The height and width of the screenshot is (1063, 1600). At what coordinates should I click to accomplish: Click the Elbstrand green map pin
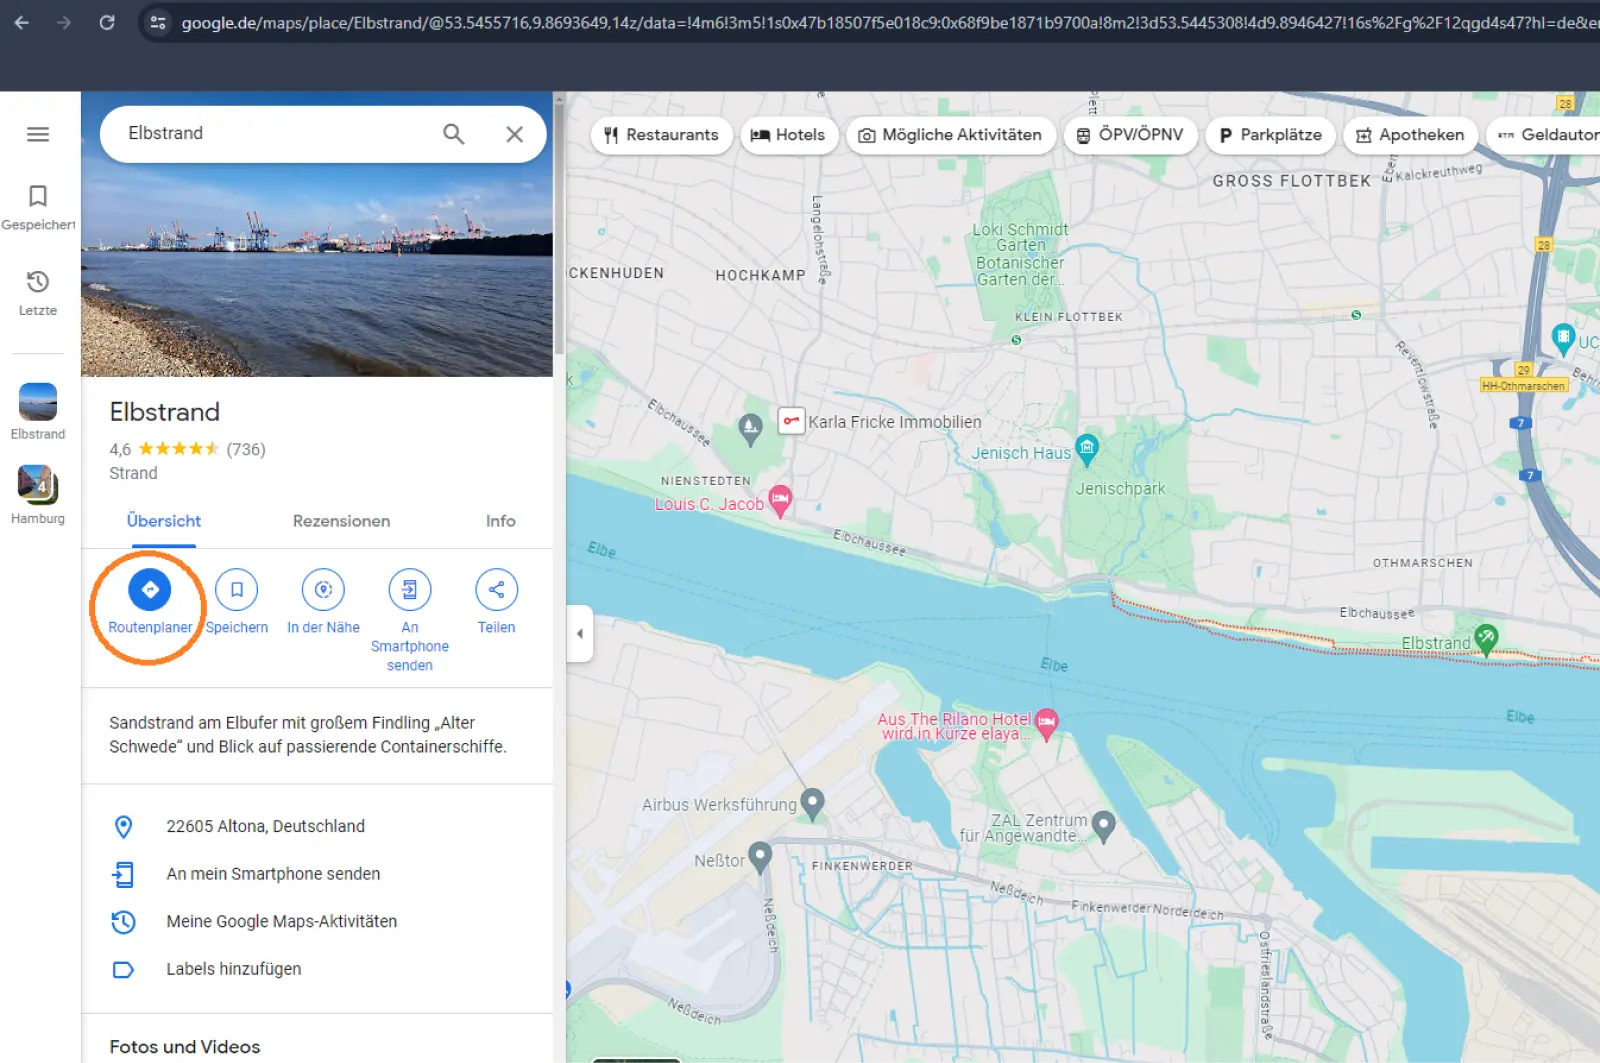coord(1486,639)
